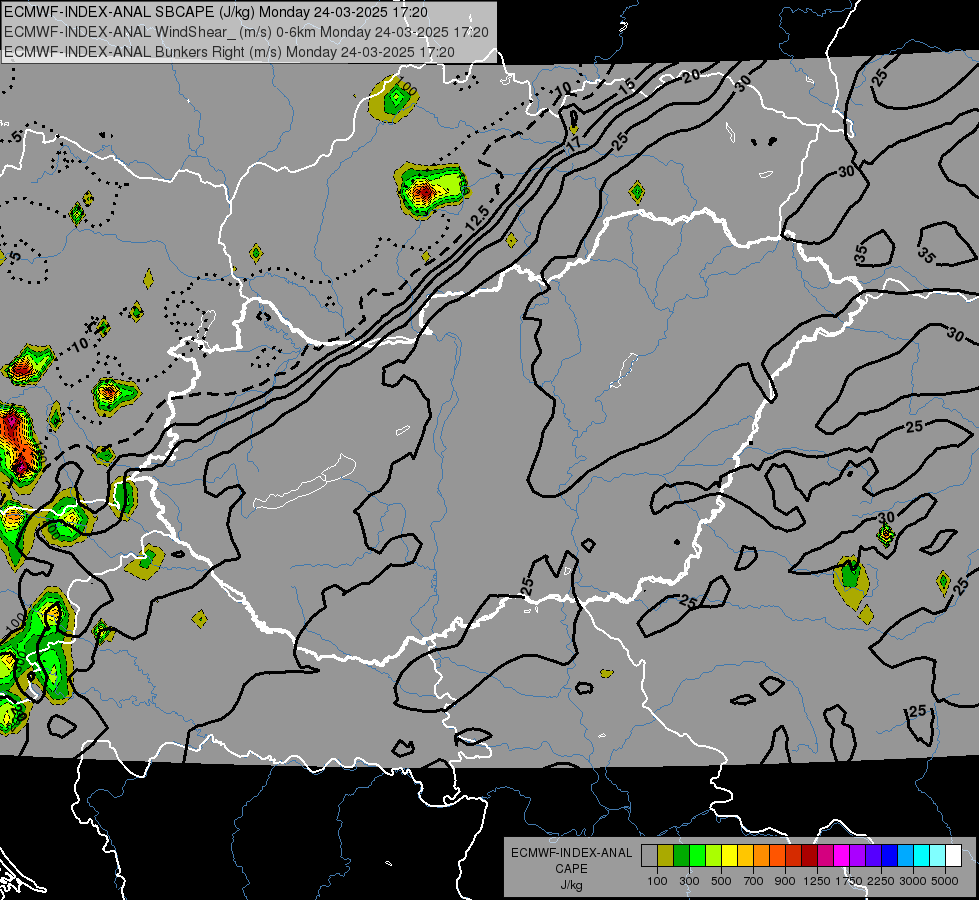Click the pale cyan swatch before 5000
The height and width of the screenshot is (900, 979).
point(938,856)
